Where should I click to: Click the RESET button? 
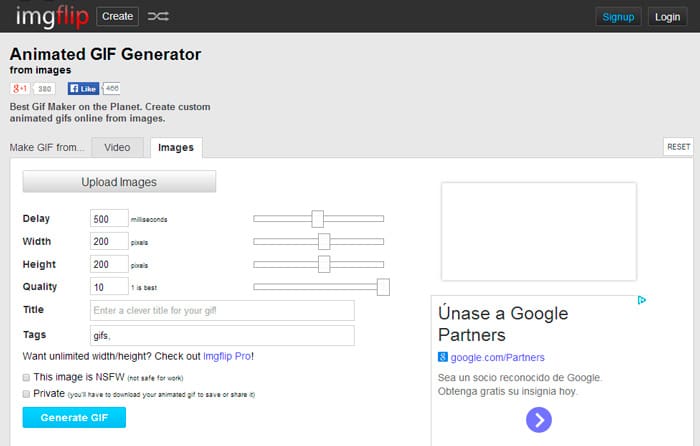[x=678, y=147]
